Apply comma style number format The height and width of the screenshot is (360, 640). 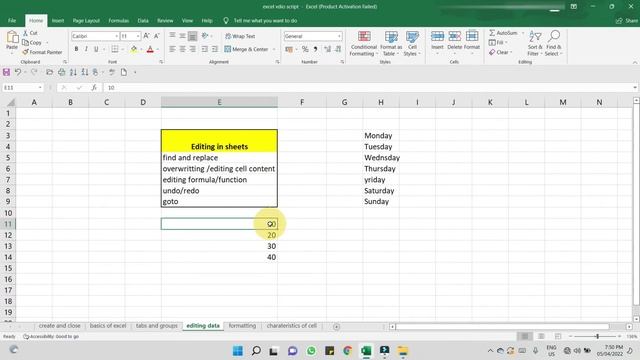click(x=315, y=49)
